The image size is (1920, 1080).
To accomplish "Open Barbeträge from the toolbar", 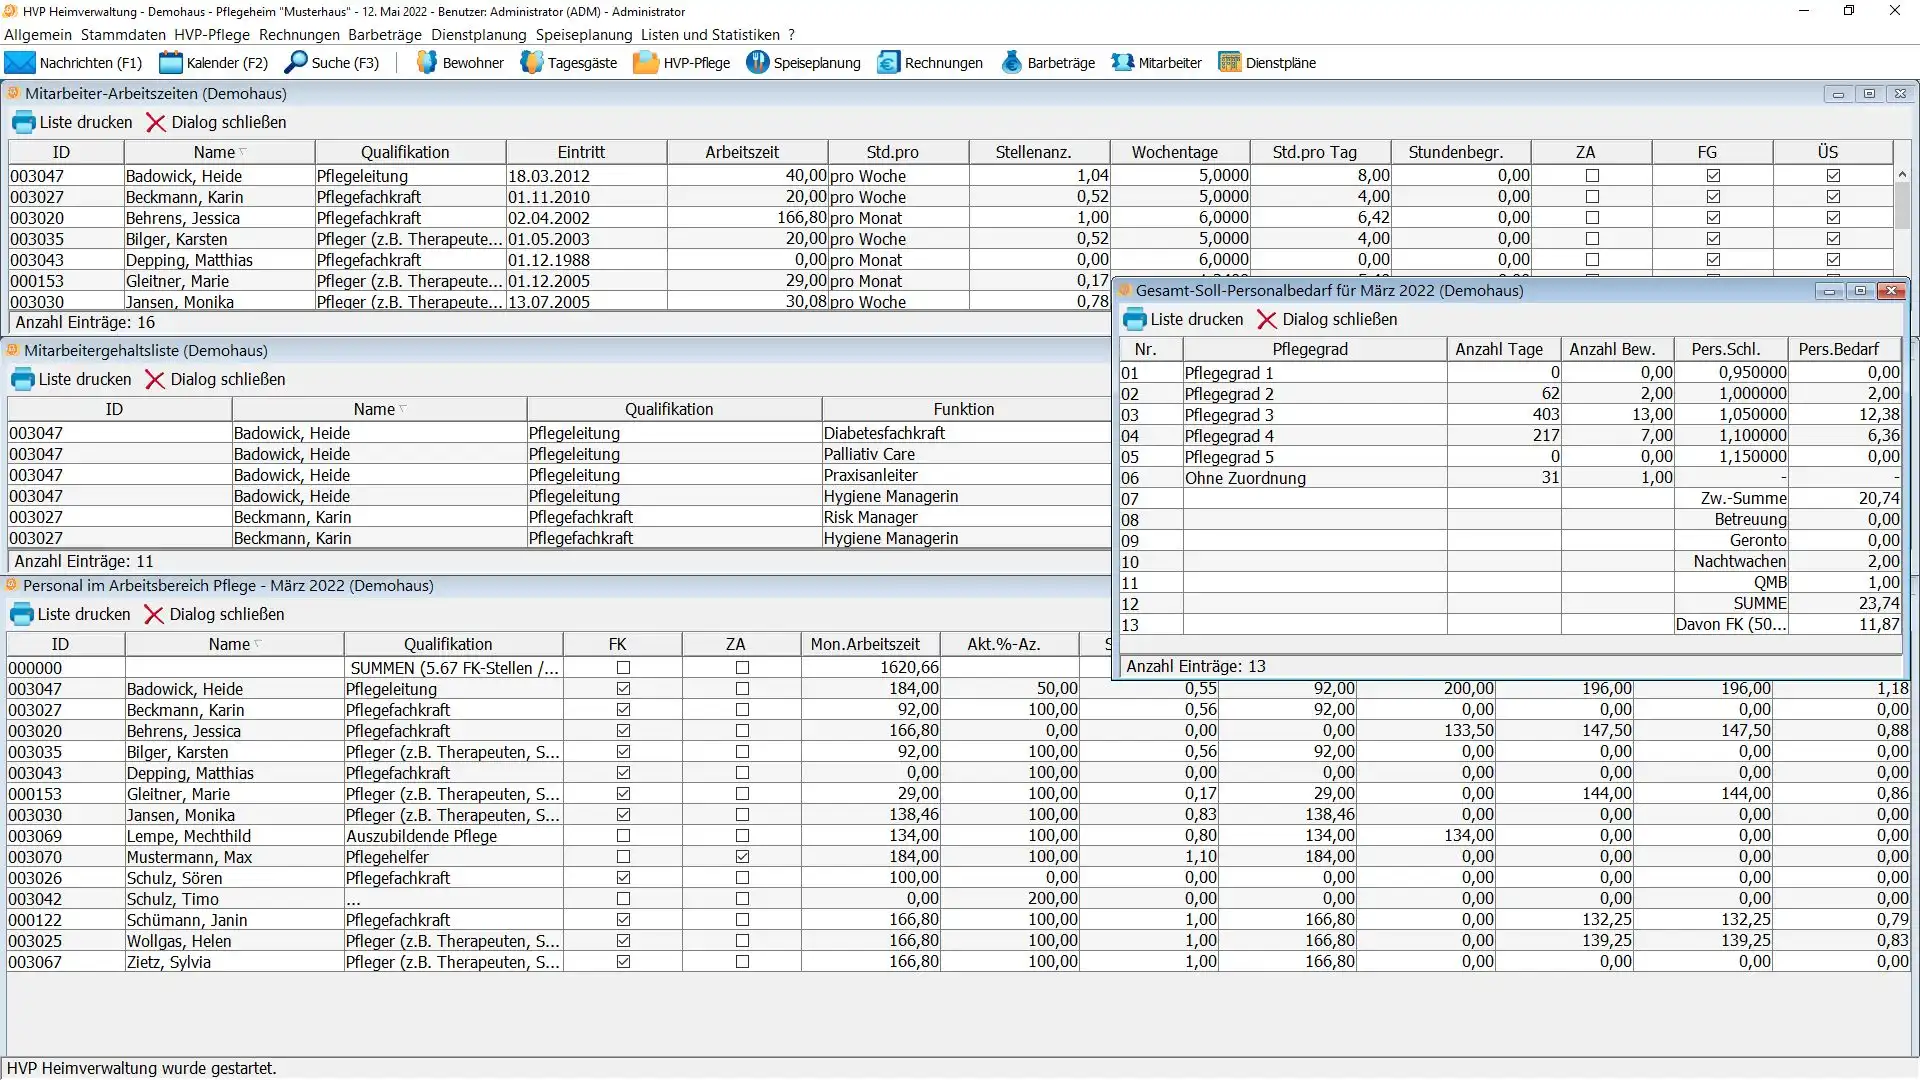I will pyautogui.click(x=1012, y=63).
